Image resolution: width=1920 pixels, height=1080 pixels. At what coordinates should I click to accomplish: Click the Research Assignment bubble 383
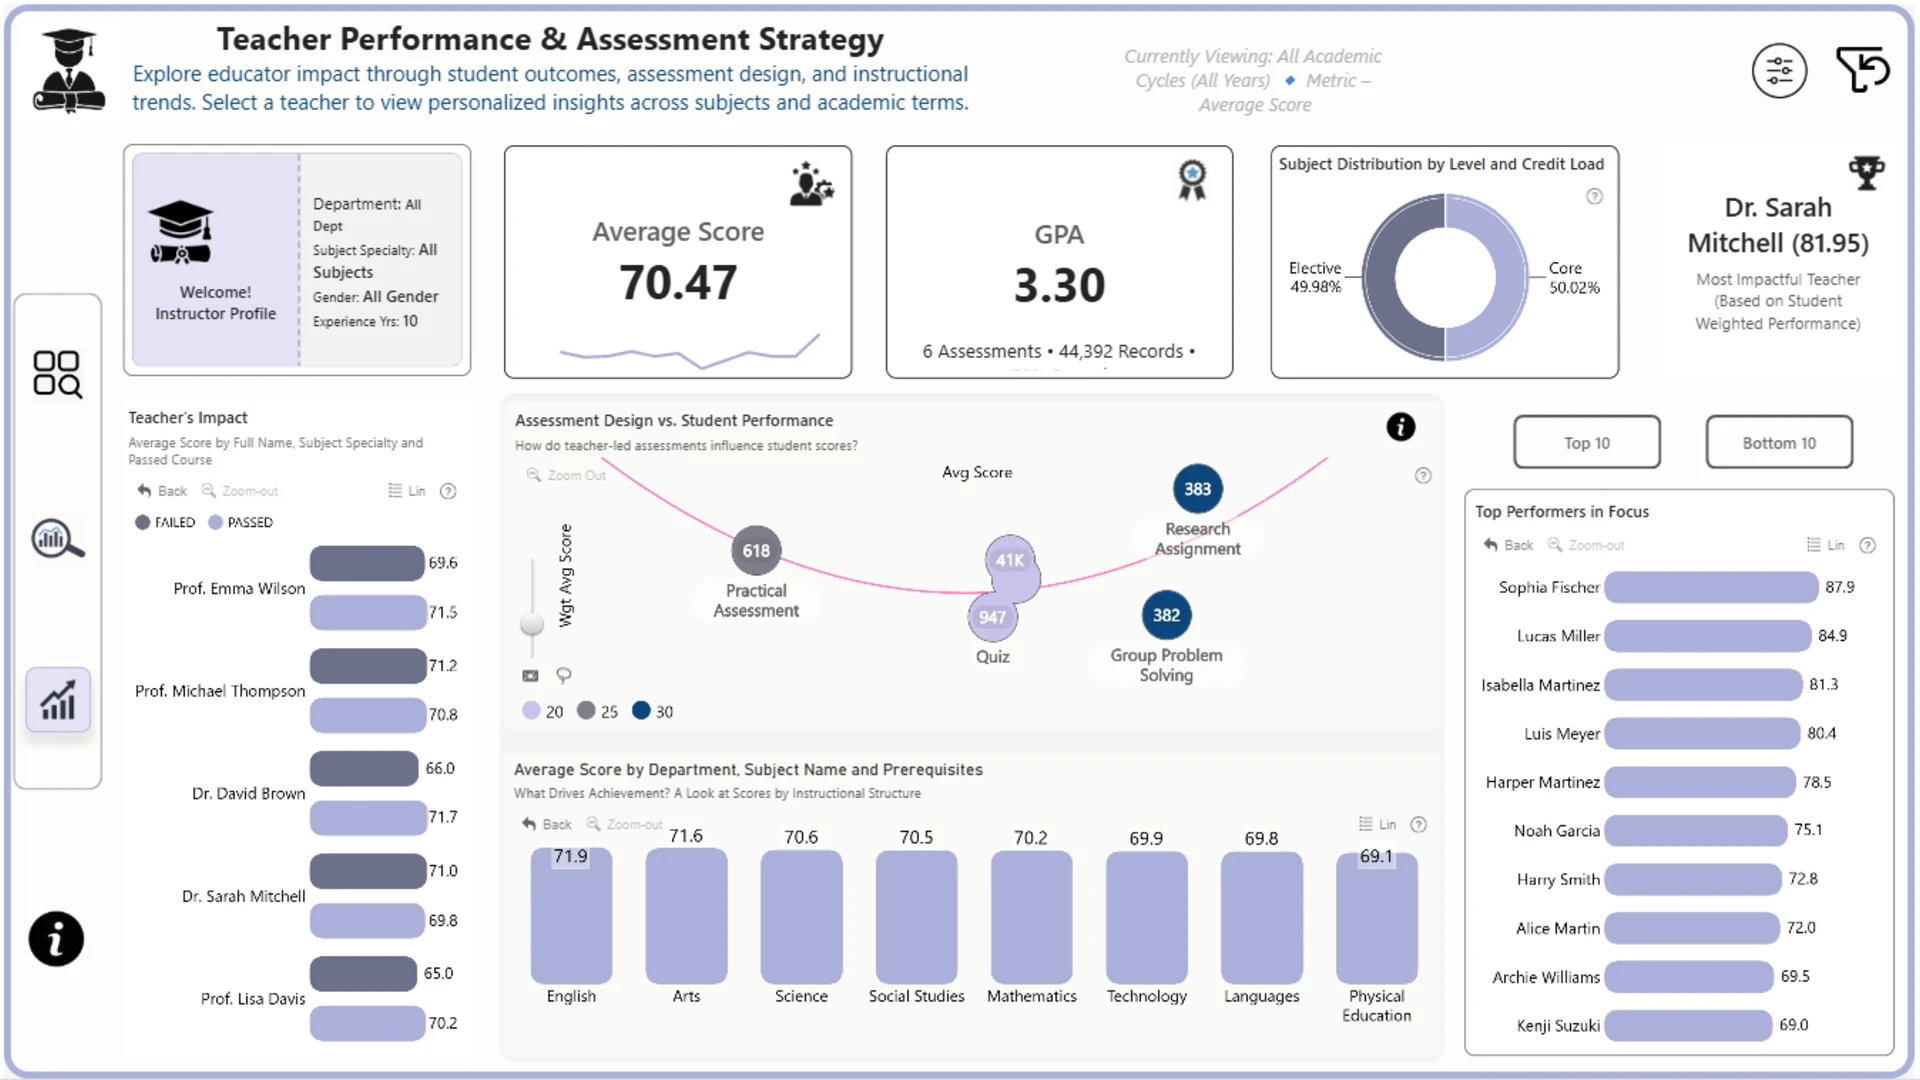1197,489
